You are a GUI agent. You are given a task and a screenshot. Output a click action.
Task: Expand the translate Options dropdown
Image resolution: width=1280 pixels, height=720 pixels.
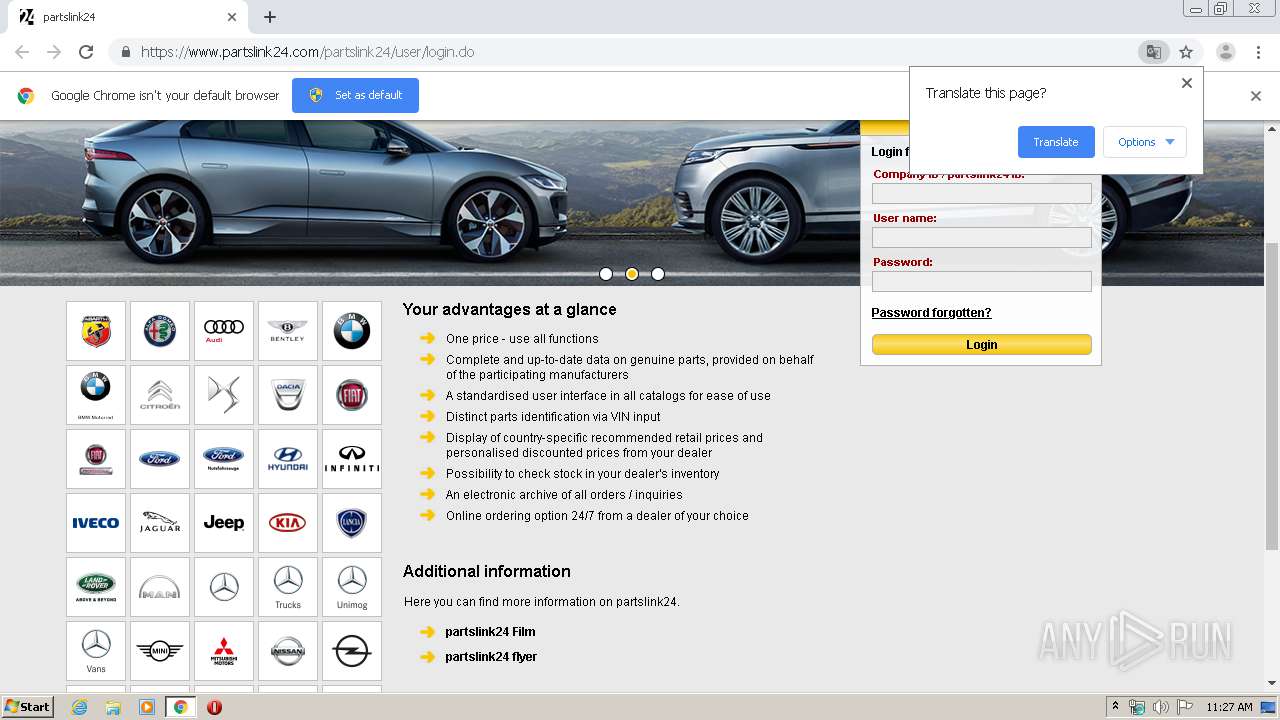pos(1145,142)
